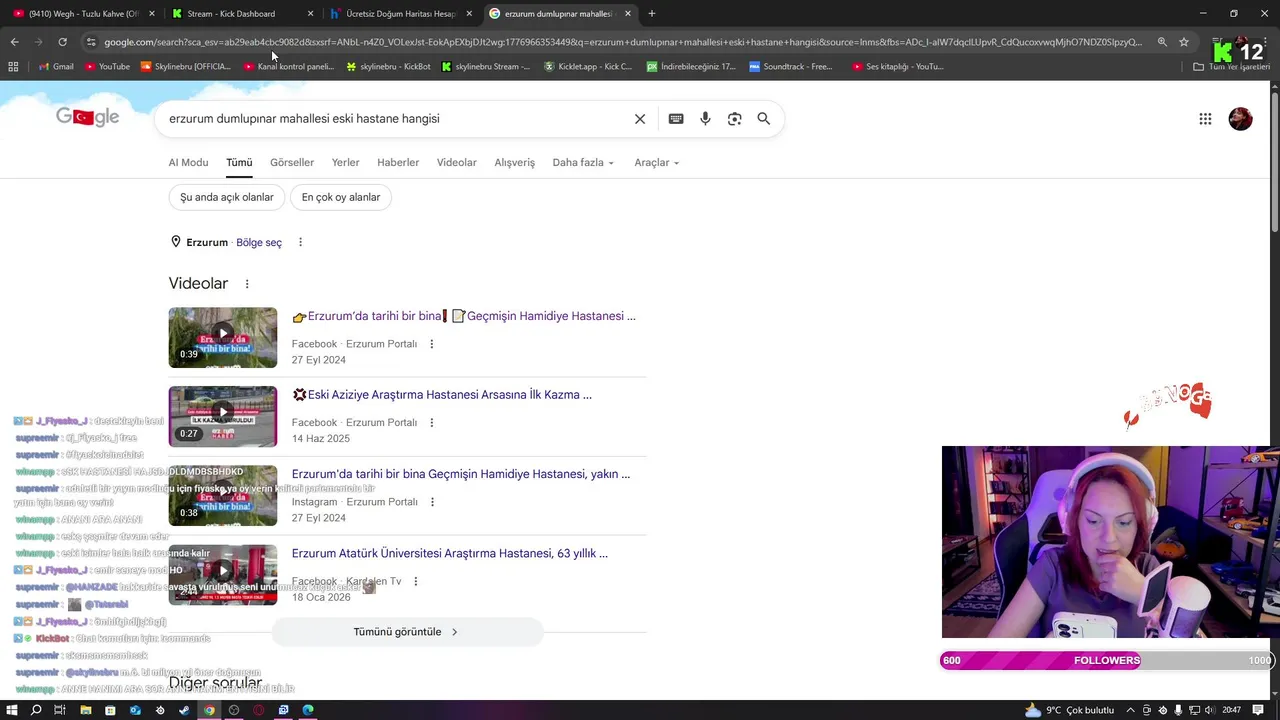Toggle the Şu anda açık olanlar filter

227,197
